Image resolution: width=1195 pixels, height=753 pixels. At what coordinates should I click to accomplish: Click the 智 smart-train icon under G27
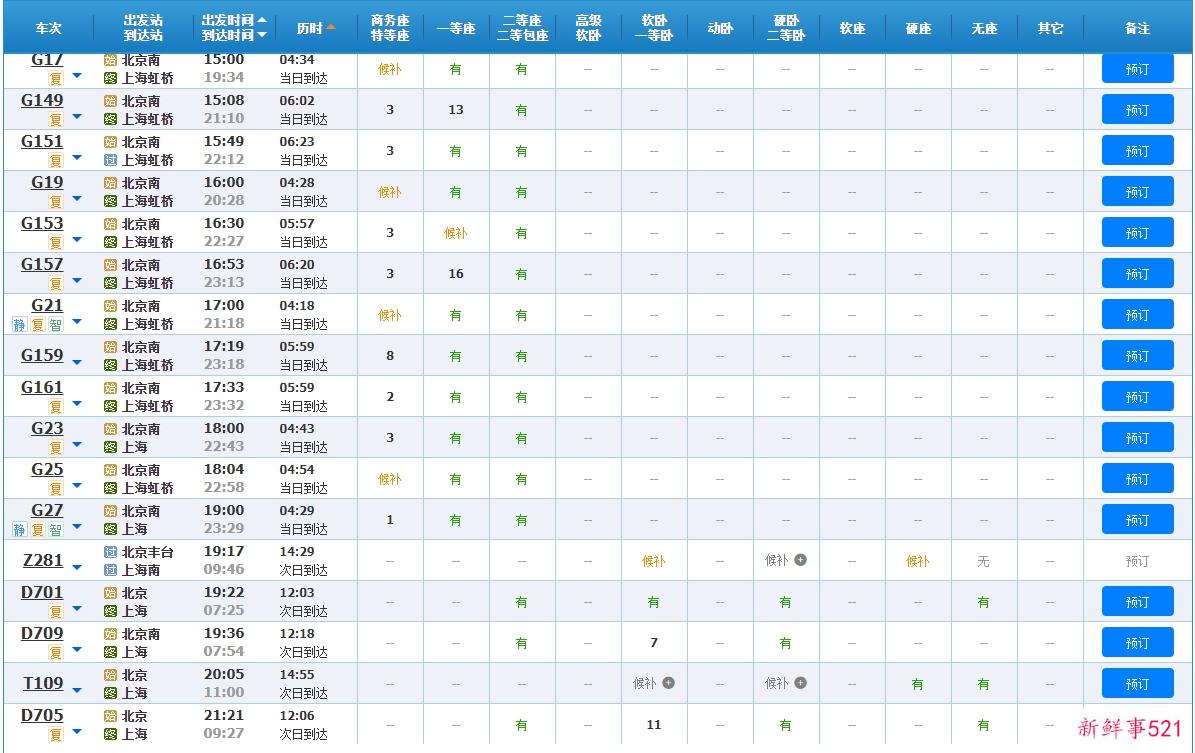click(56, 529)
